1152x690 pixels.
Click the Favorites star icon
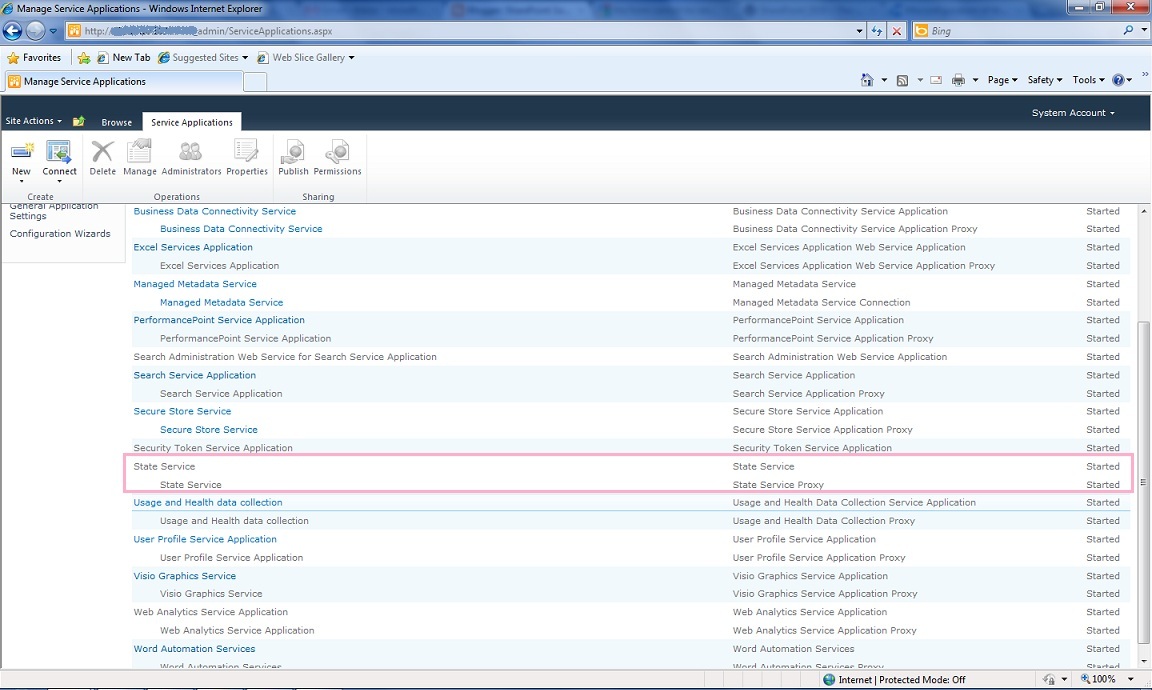click(12, 57)
